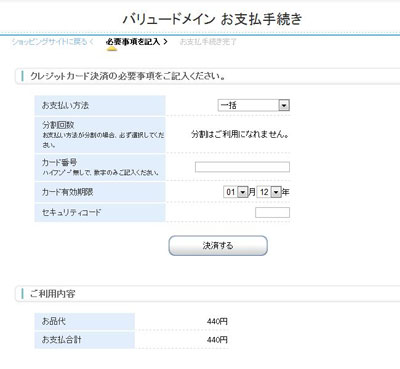
Task: Click the バリュードメイン お支払手続き page title
Action: click(212, 19)
